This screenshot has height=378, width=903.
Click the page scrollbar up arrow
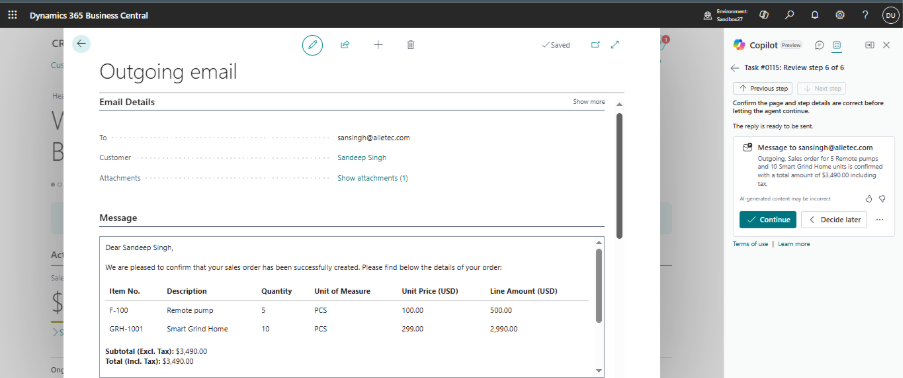pyautogui.click(x=619, y=104)
